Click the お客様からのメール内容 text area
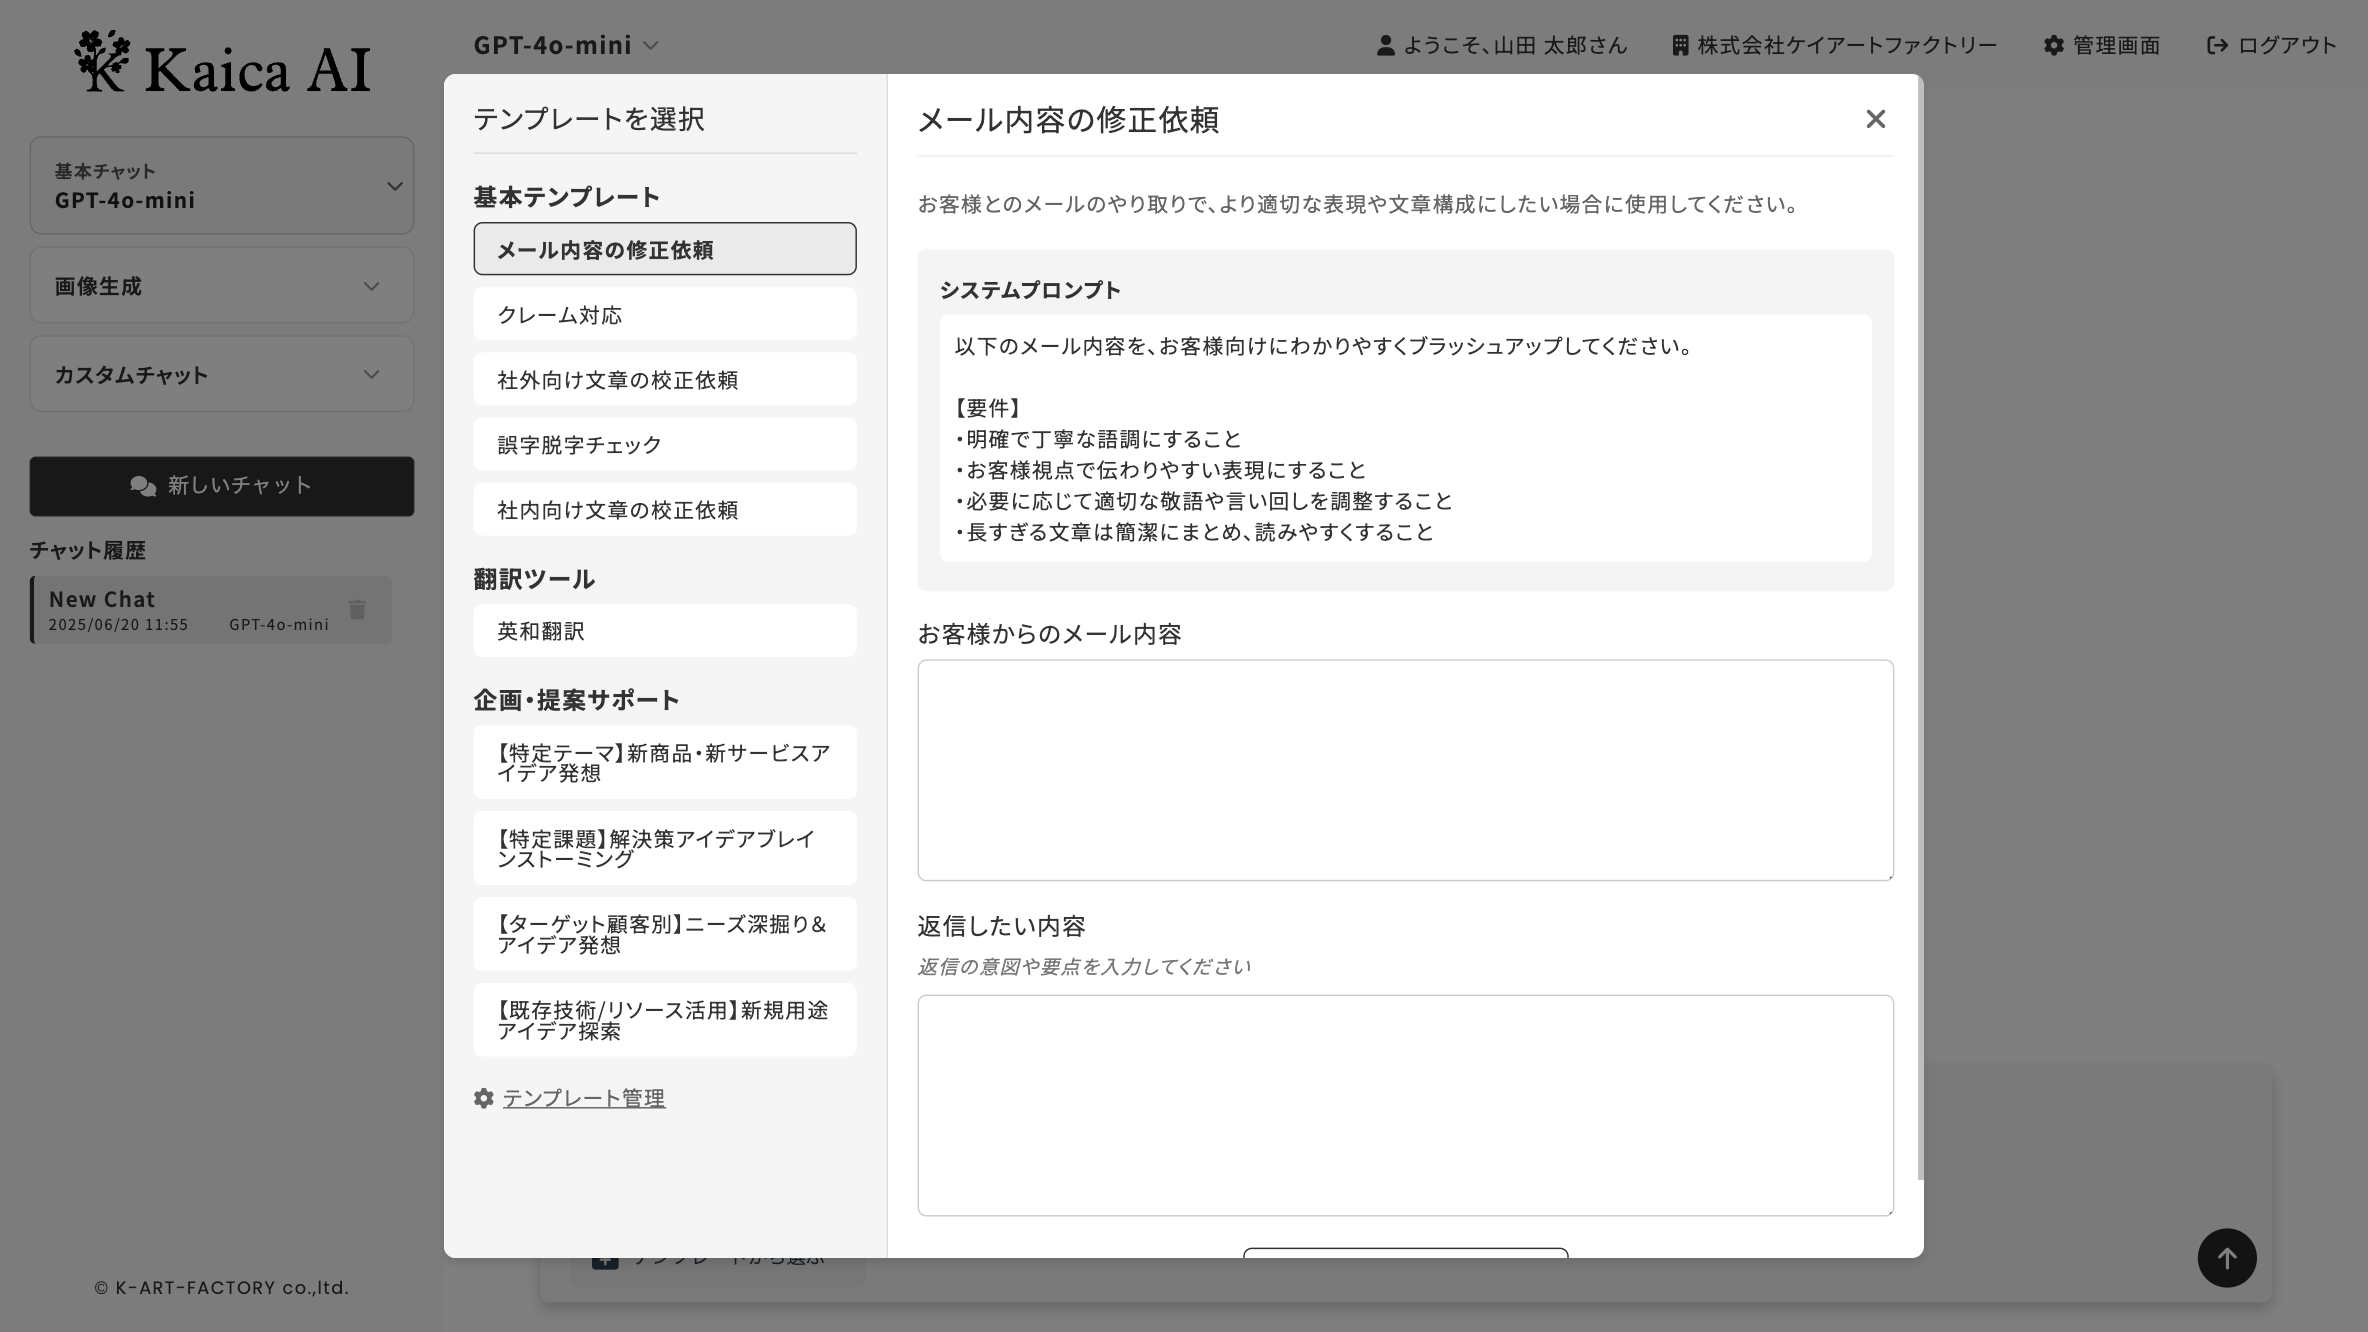Viewport: 2368px width, 1332px height. click(x=1405, y=770)
